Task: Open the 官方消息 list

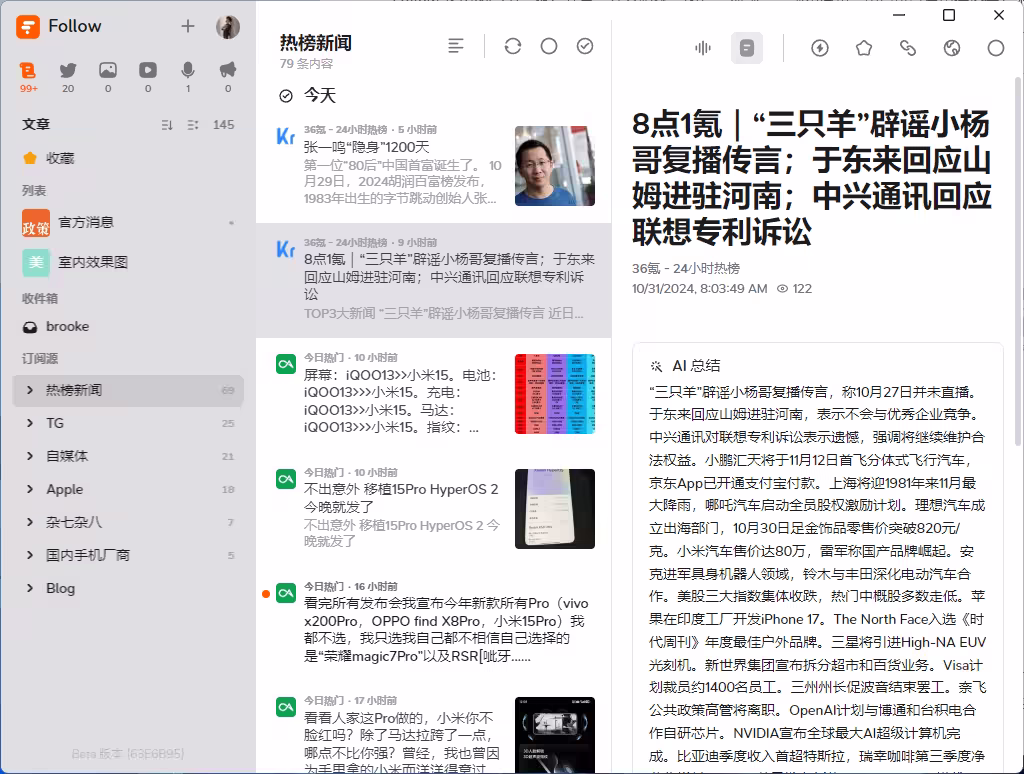Action: click(x=85, y=222)
